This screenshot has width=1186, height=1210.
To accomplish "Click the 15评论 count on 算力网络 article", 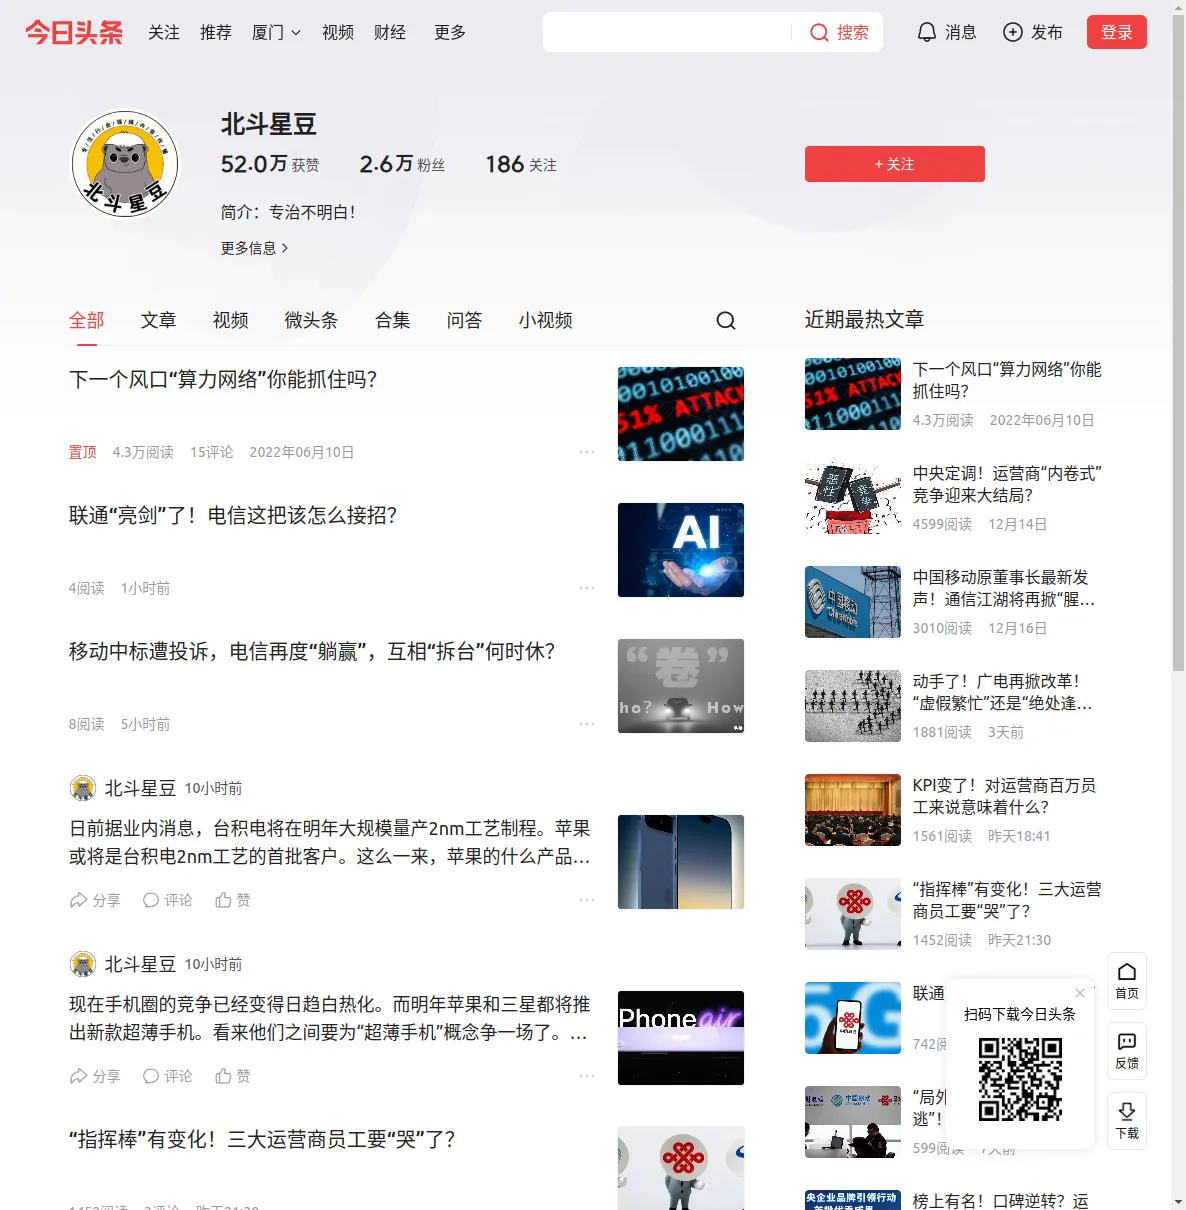I will point(212,452).
